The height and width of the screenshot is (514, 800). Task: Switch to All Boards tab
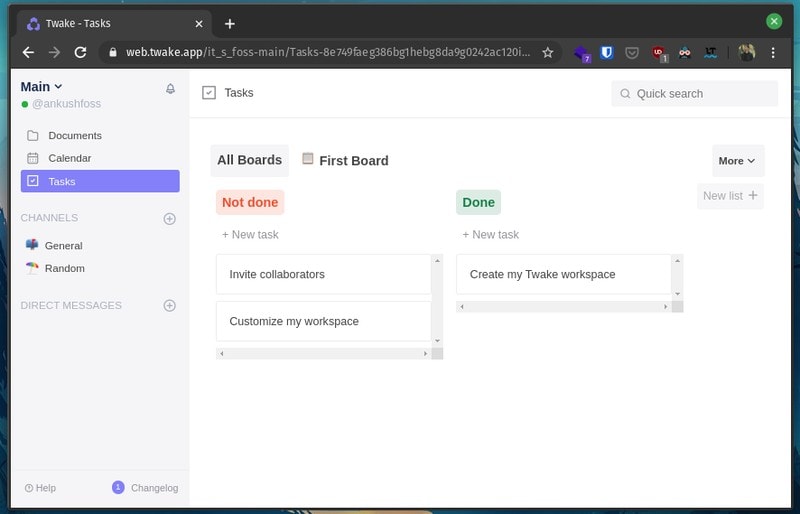tap(249, 160)
